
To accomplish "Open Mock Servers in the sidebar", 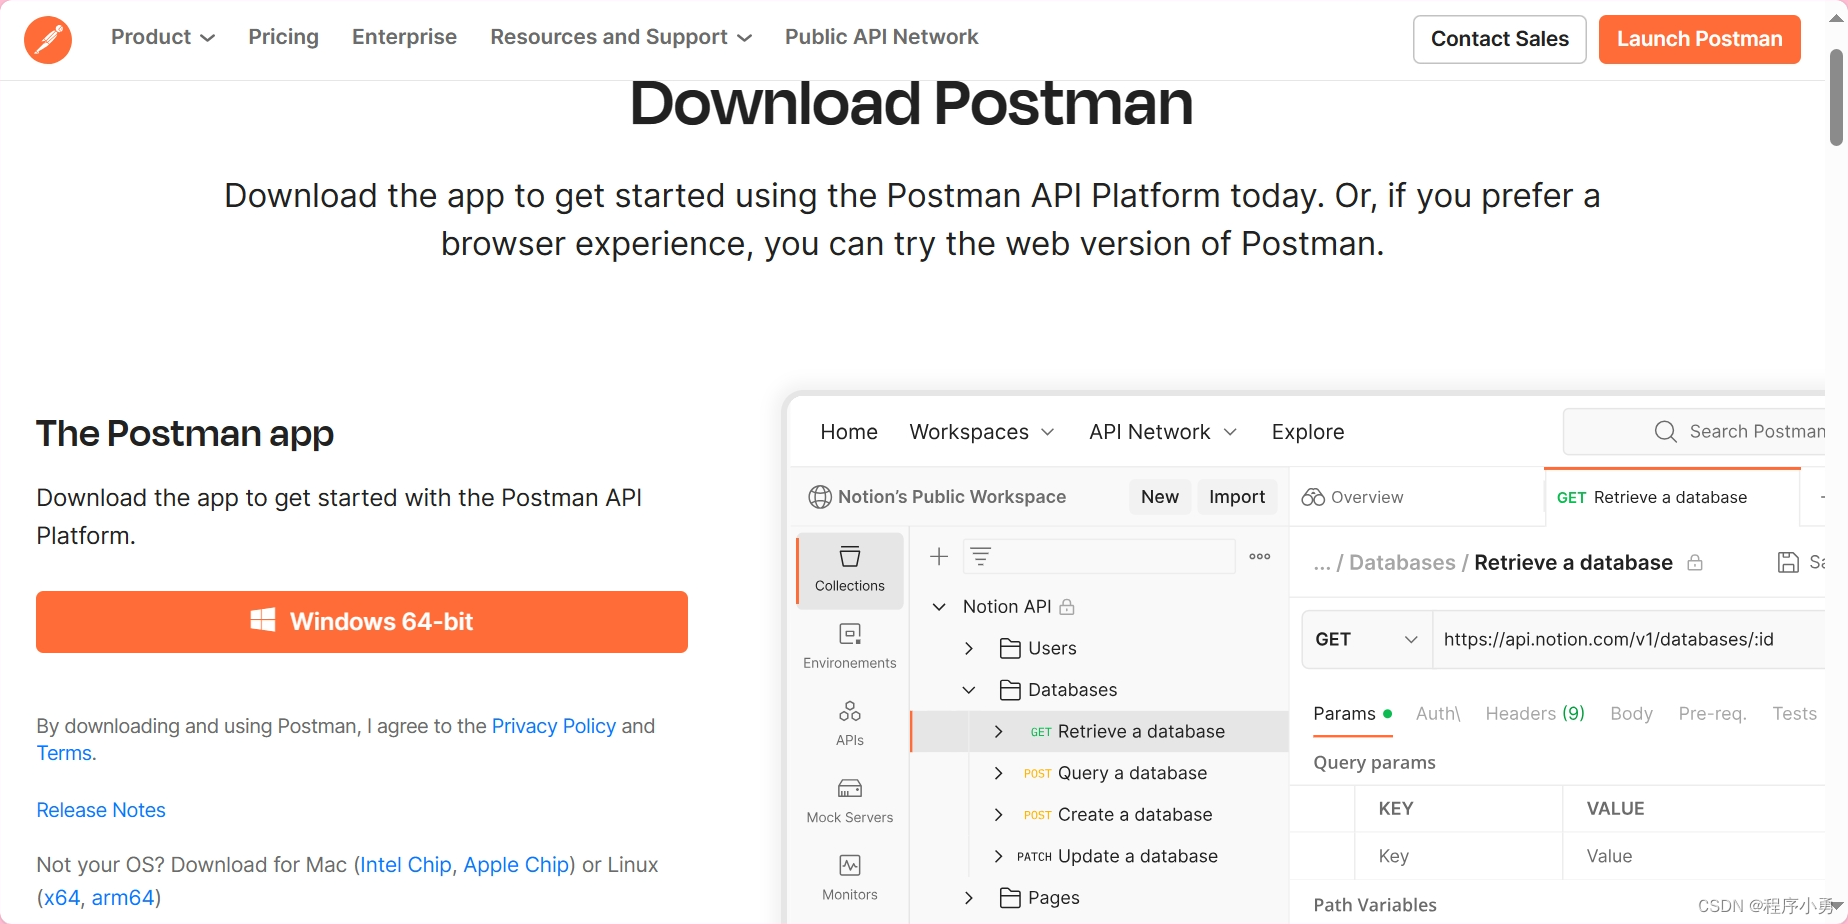I will [850, 801].
